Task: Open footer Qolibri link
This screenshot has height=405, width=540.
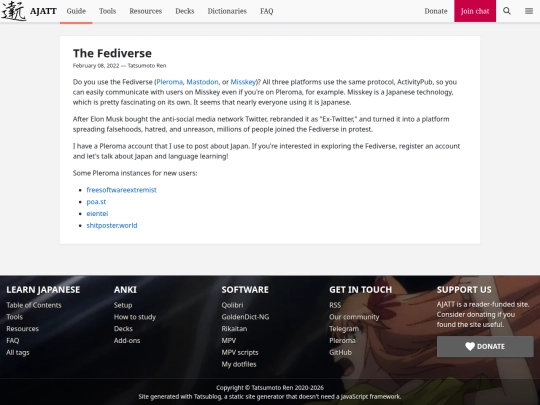Action: pos(232,305)
